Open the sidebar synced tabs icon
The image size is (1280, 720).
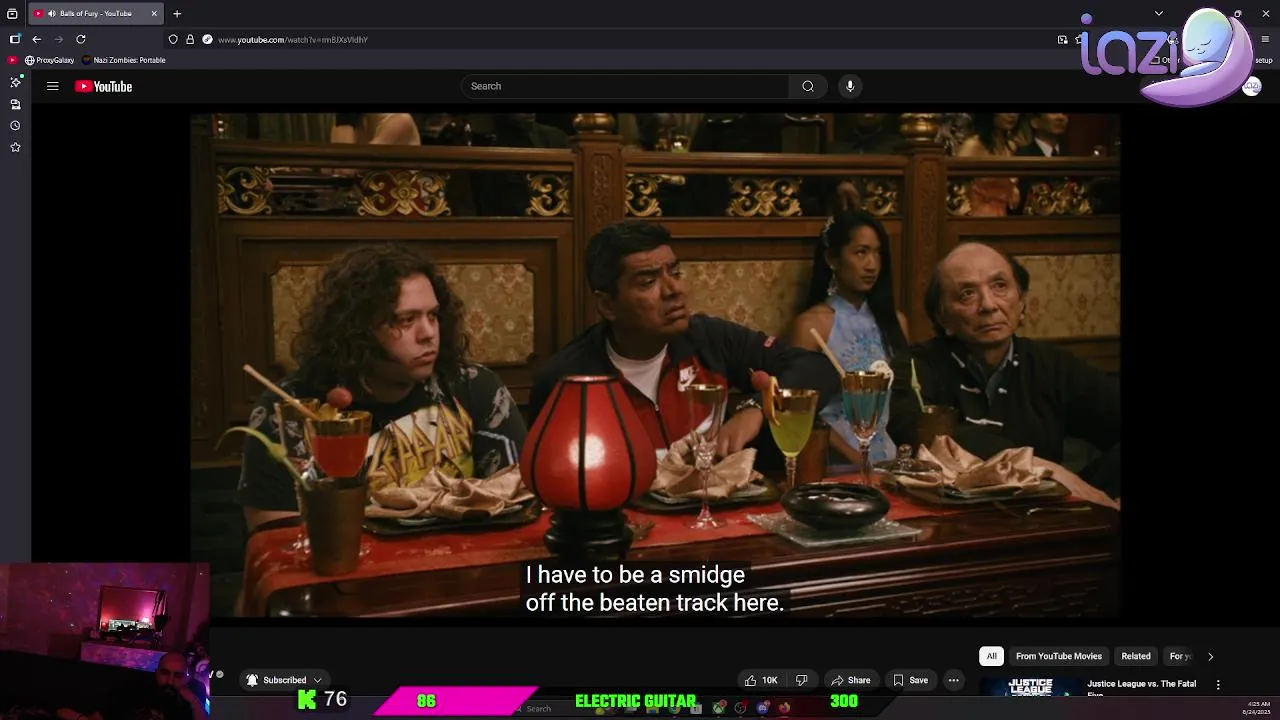click(15, 104)
